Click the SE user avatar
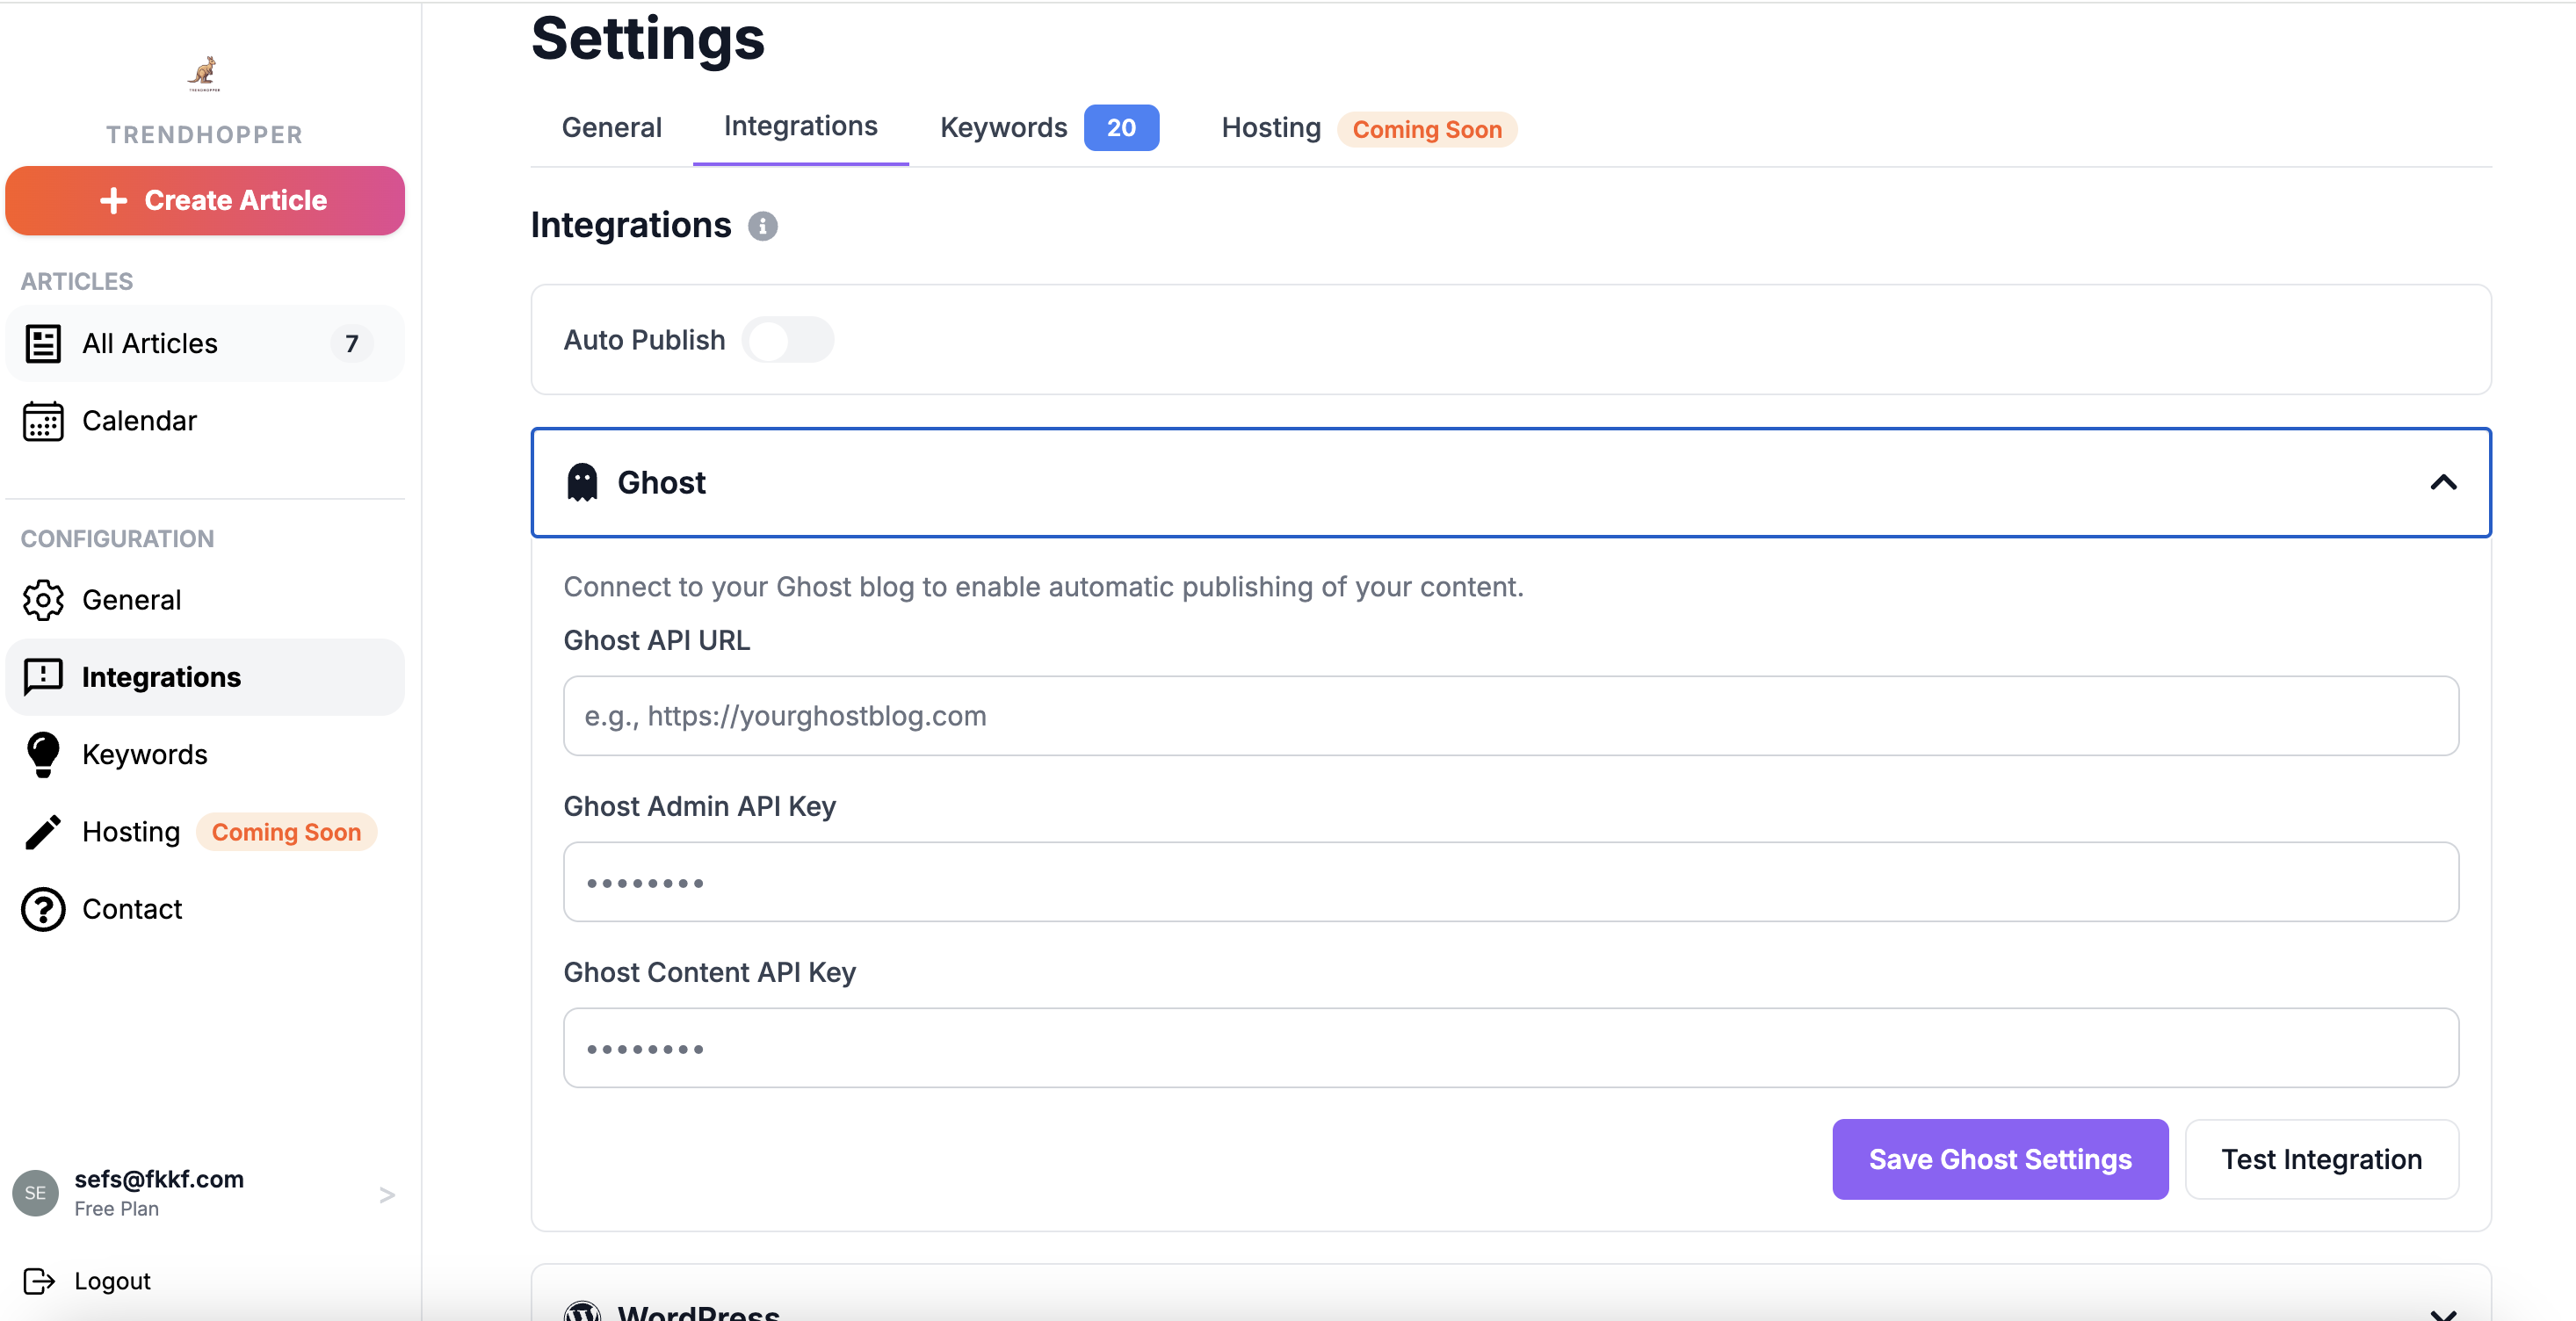 (x=35, y=1193)
